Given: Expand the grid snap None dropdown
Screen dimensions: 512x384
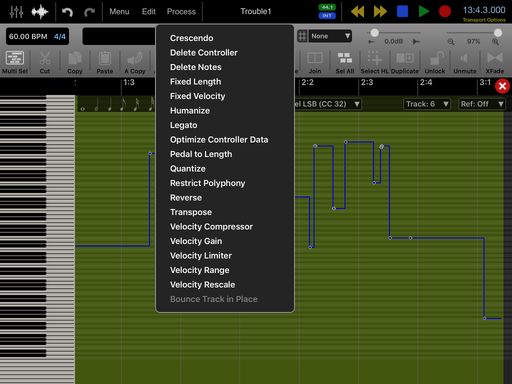Looking at the screenshot, I should pos(330,36).
